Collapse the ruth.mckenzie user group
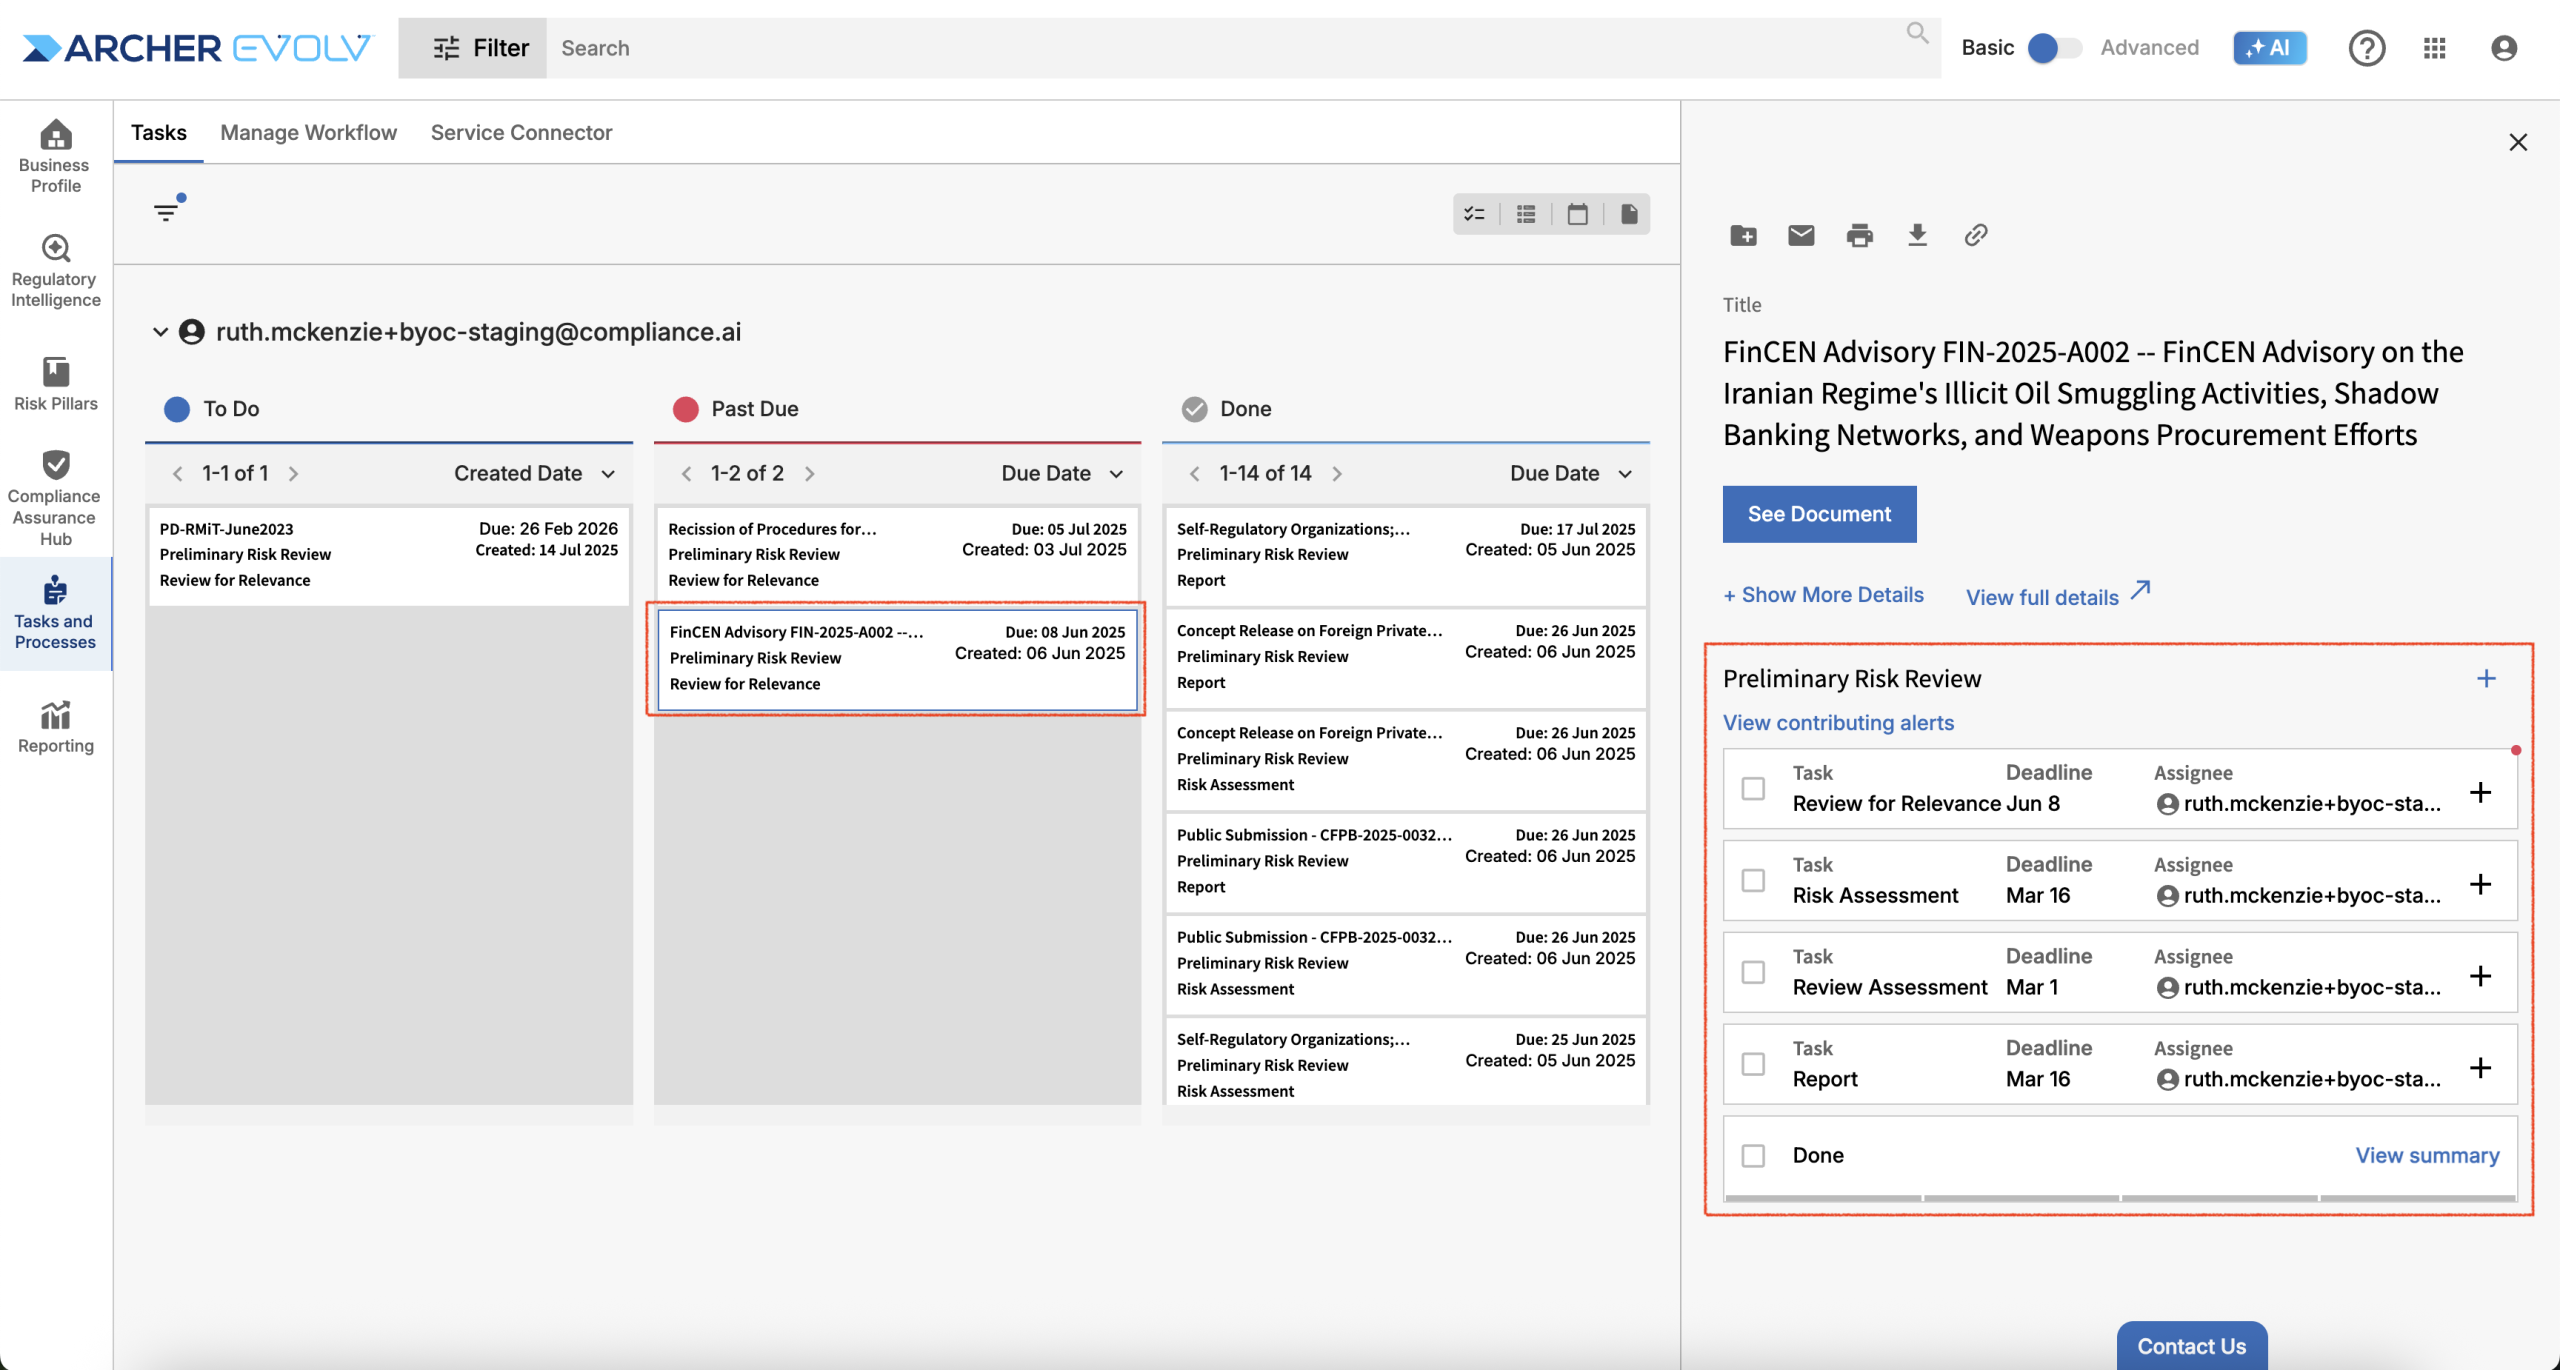The width and height of the screenshot is (2560, 1370). pyautogui.click(x=160, y=332)
